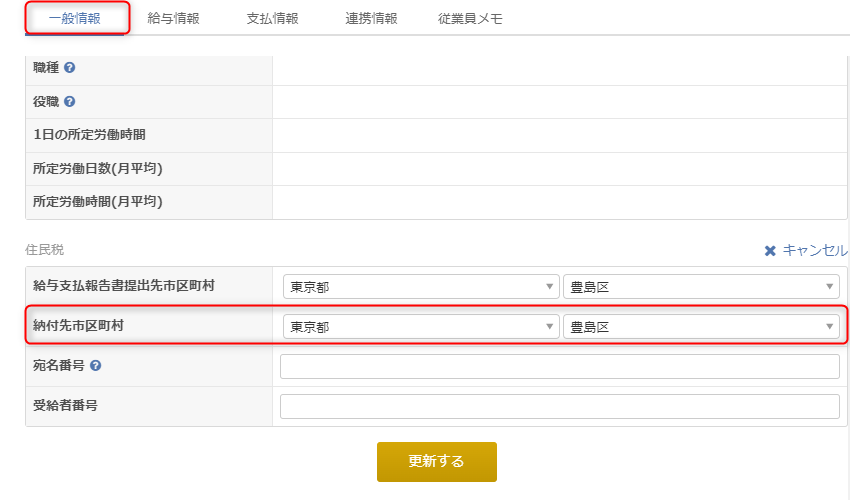Click the help icon beside 役職
The image size is (850, 500).
coord(70,102)
